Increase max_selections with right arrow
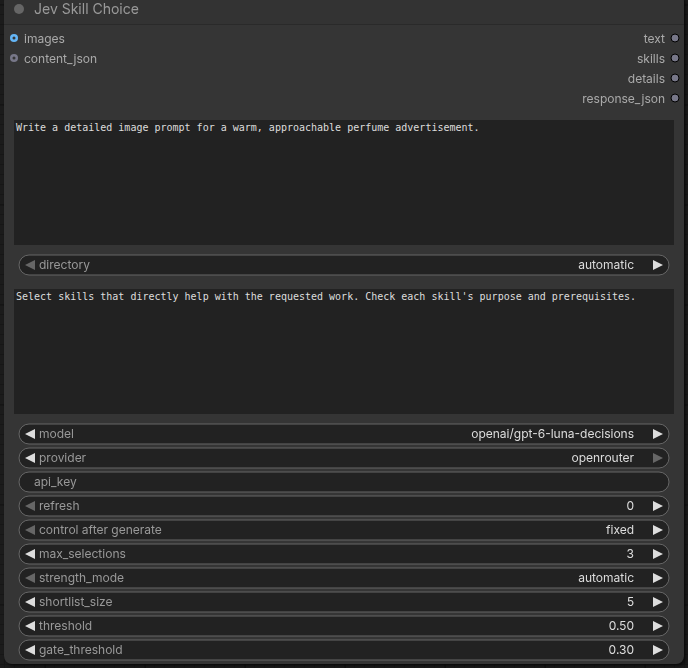The image size is (688, 668). click(657, 554)
